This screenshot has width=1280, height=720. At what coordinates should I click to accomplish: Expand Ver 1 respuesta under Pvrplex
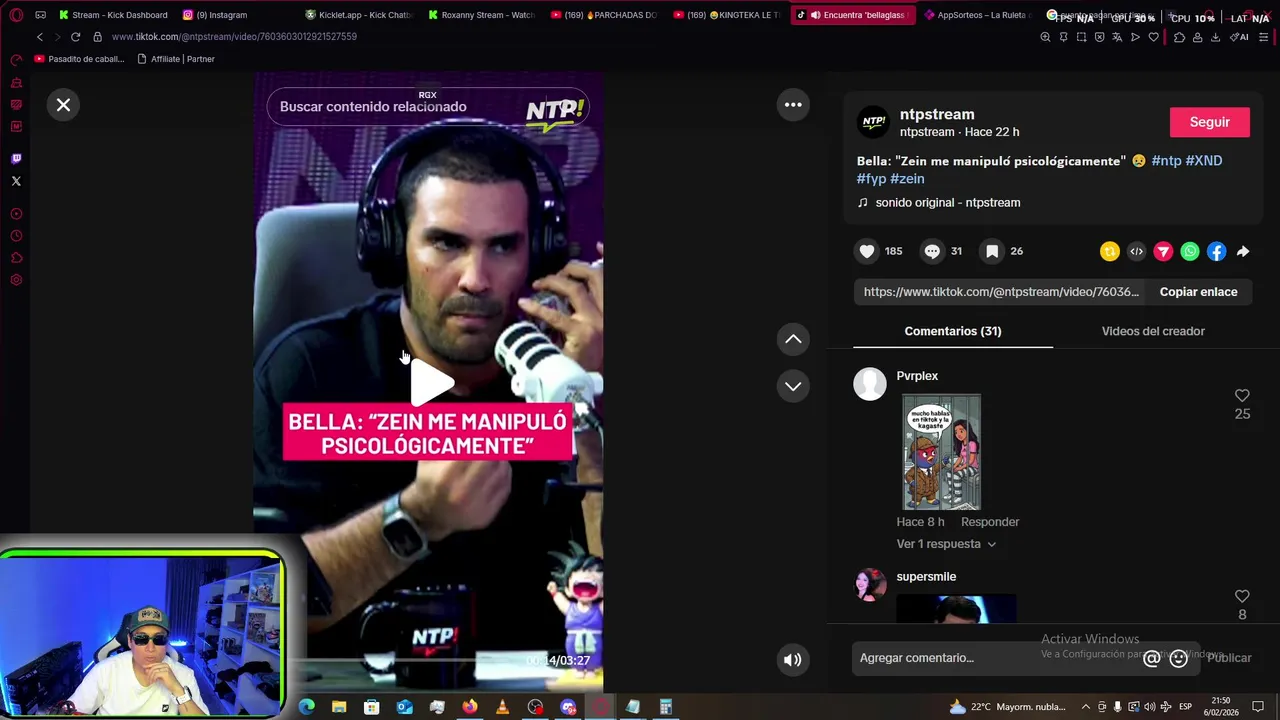click(x=946, y=544)
